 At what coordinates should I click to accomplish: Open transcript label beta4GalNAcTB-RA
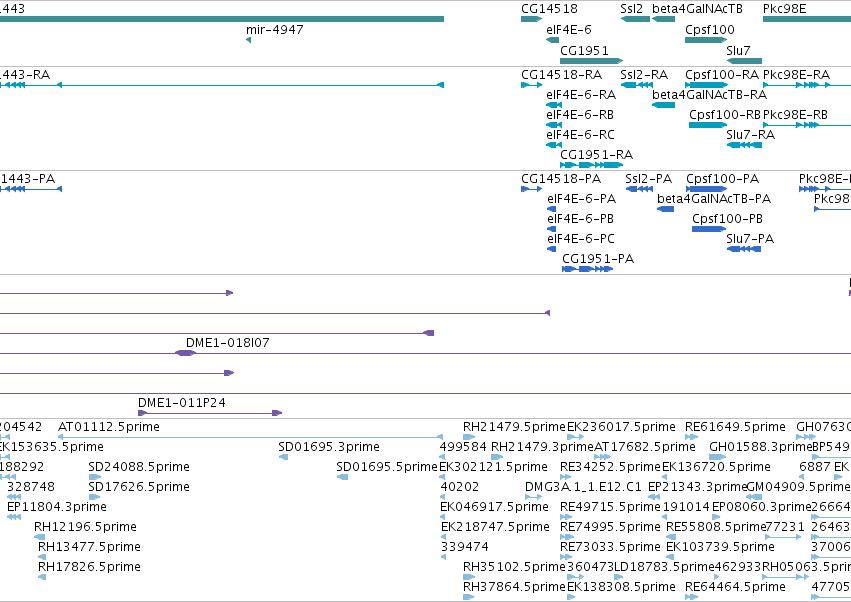coord(709,95)
